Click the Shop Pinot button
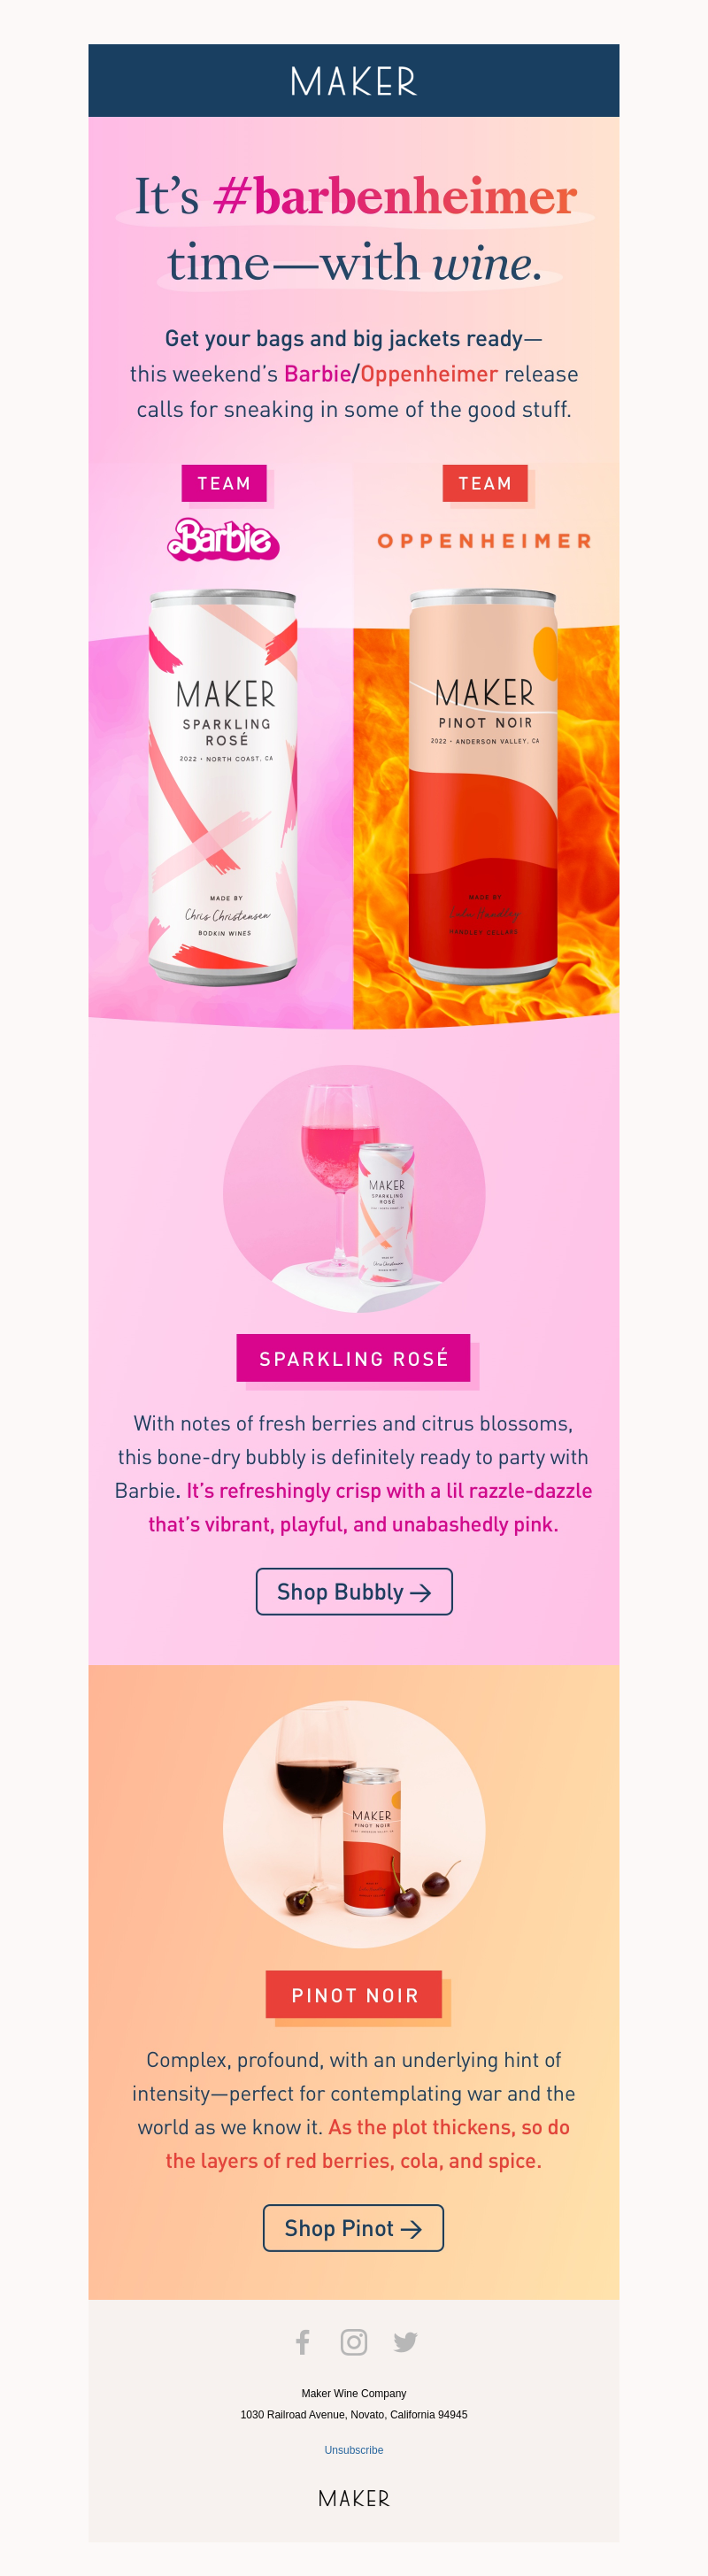The image size is (708, 2576). [353, 2228]
